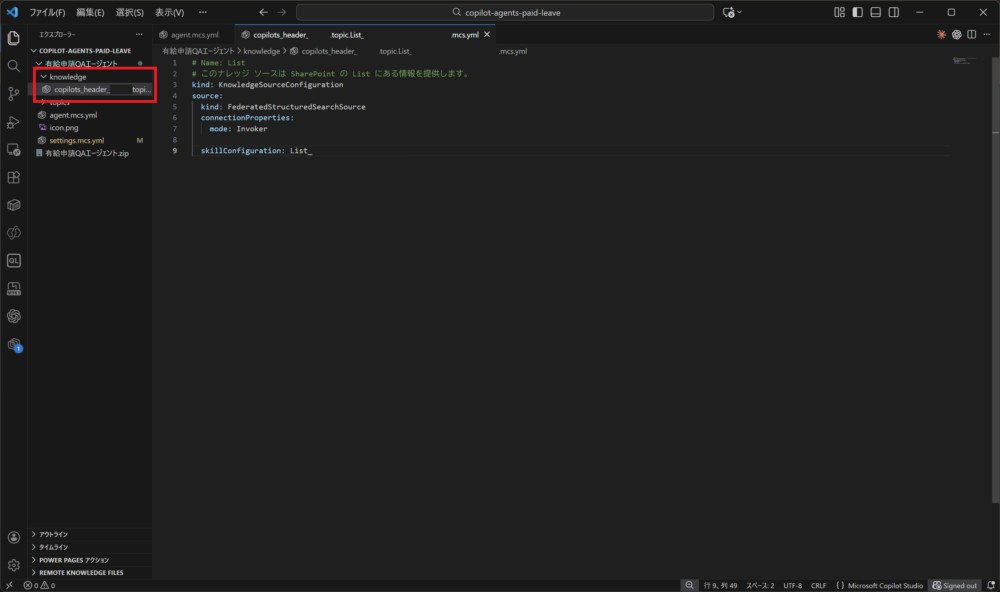The image size is (1000, 592).
Task: Click the Claude starburst icon in editor toolbar
Action: click(941, 34)
